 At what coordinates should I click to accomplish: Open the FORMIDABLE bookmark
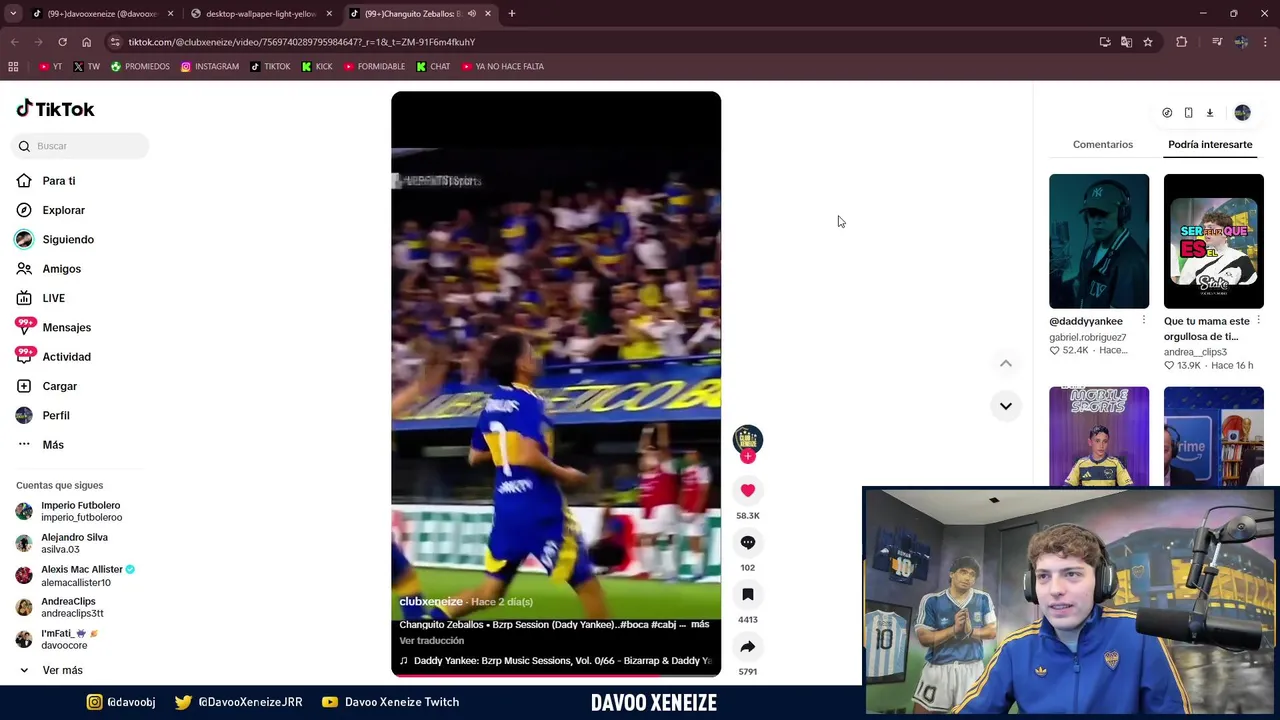click(x=374, y=66)
